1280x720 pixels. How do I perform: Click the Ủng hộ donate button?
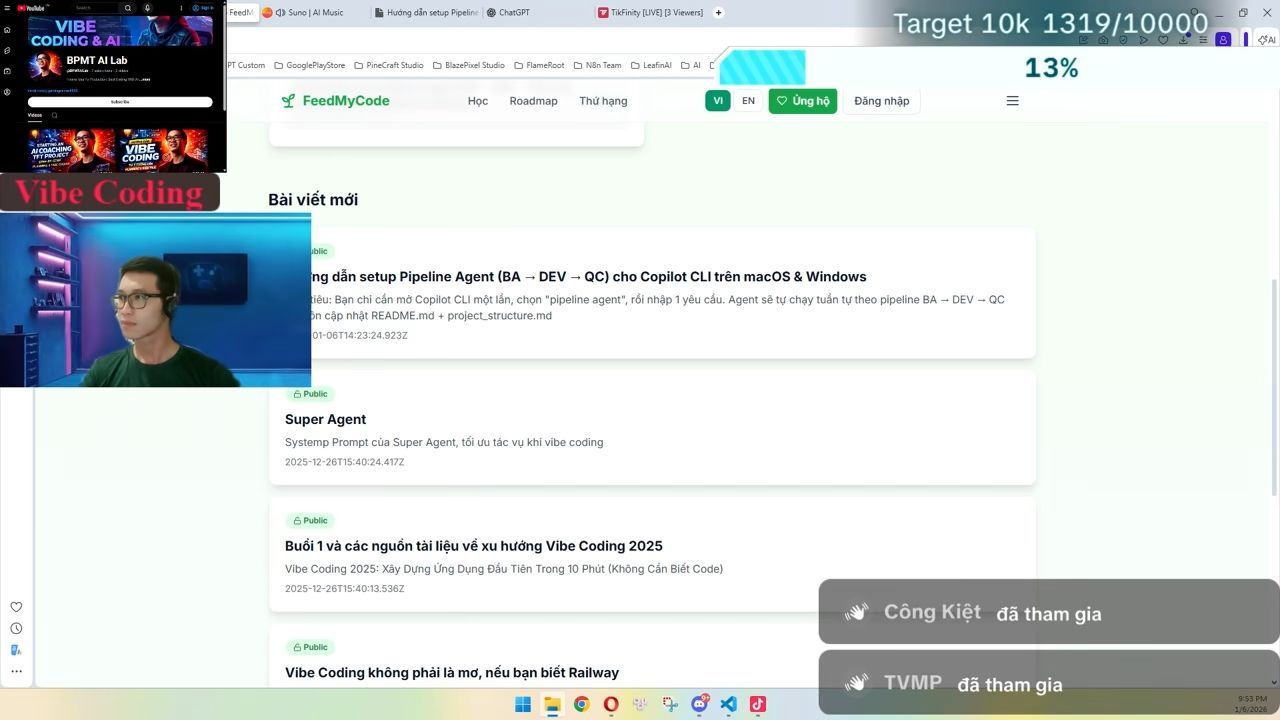point(802,101)
